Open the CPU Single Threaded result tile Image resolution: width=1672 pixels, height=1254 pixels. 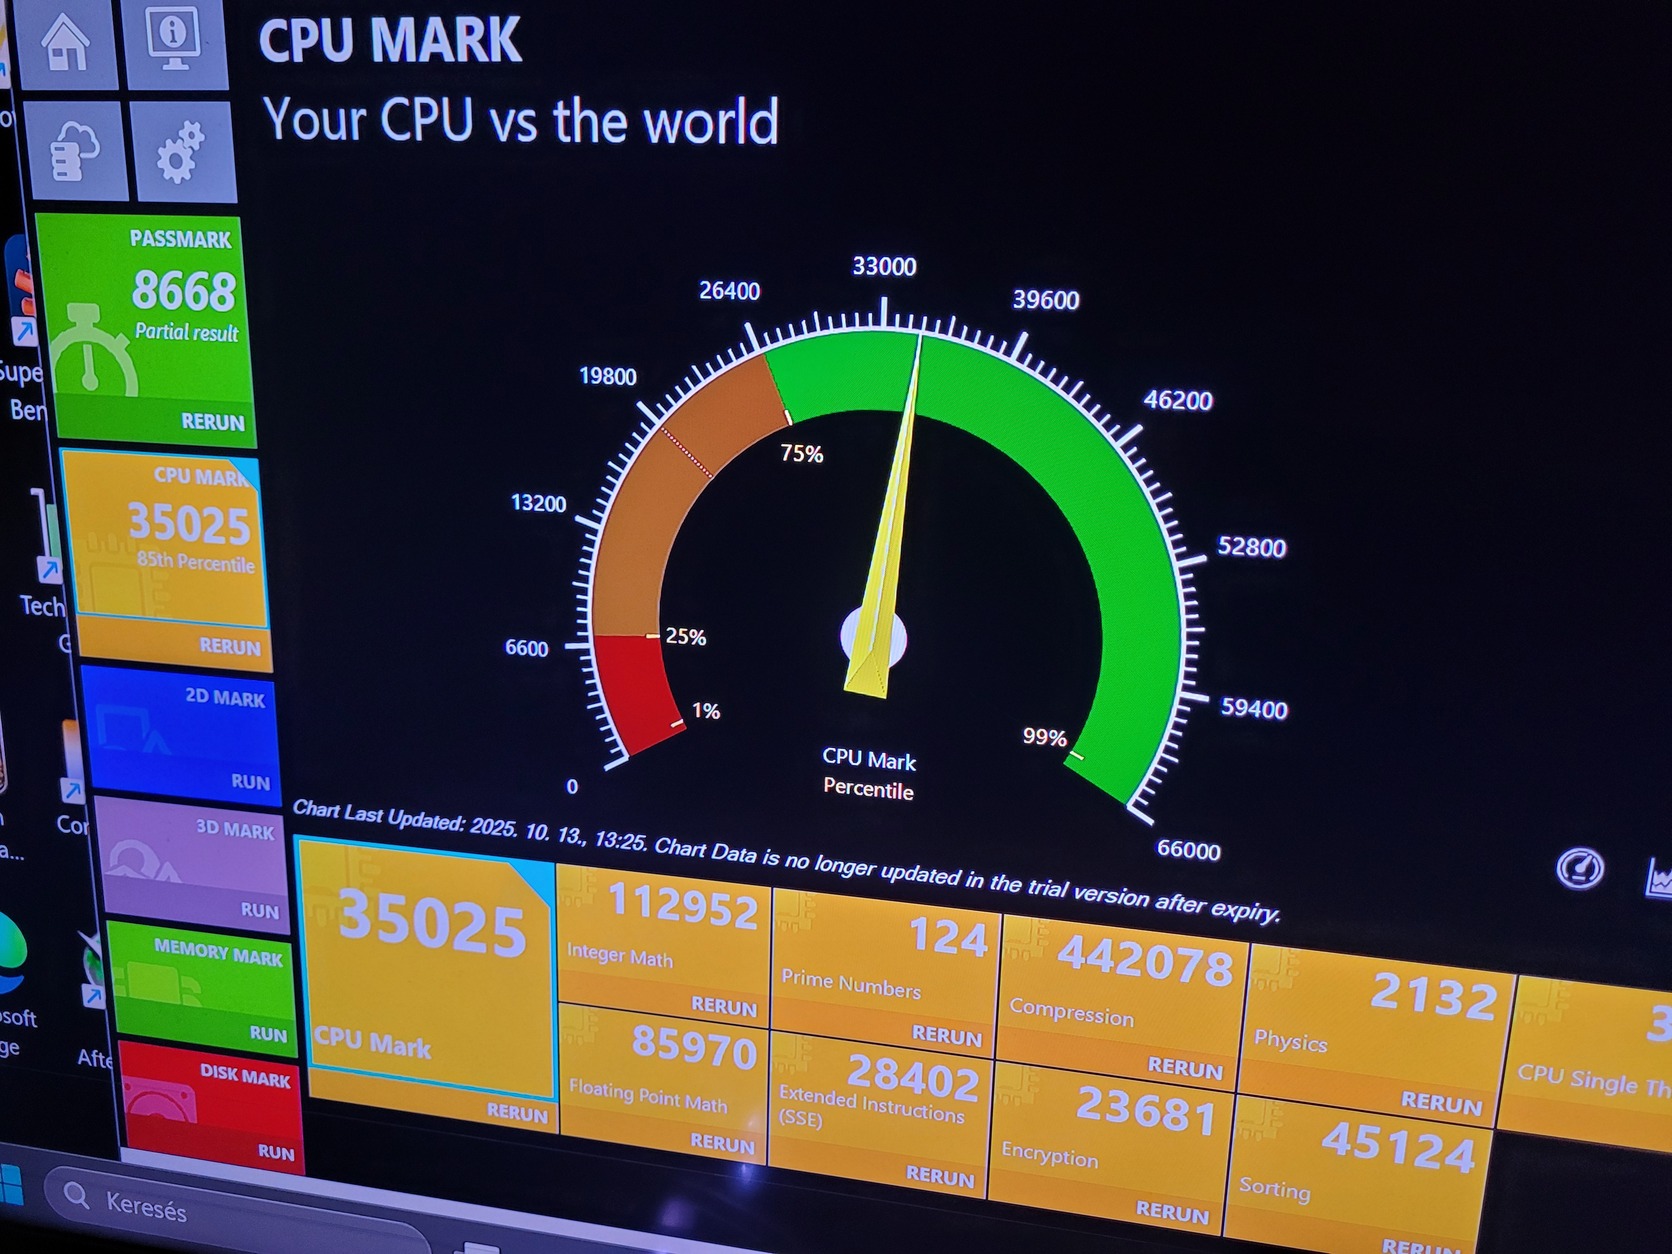1587,1062
